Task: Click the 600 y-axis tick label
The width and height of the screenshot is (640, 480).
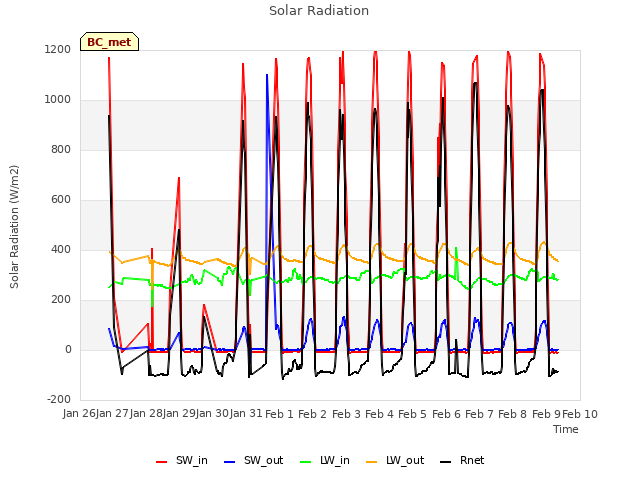Action: point(61,200)
